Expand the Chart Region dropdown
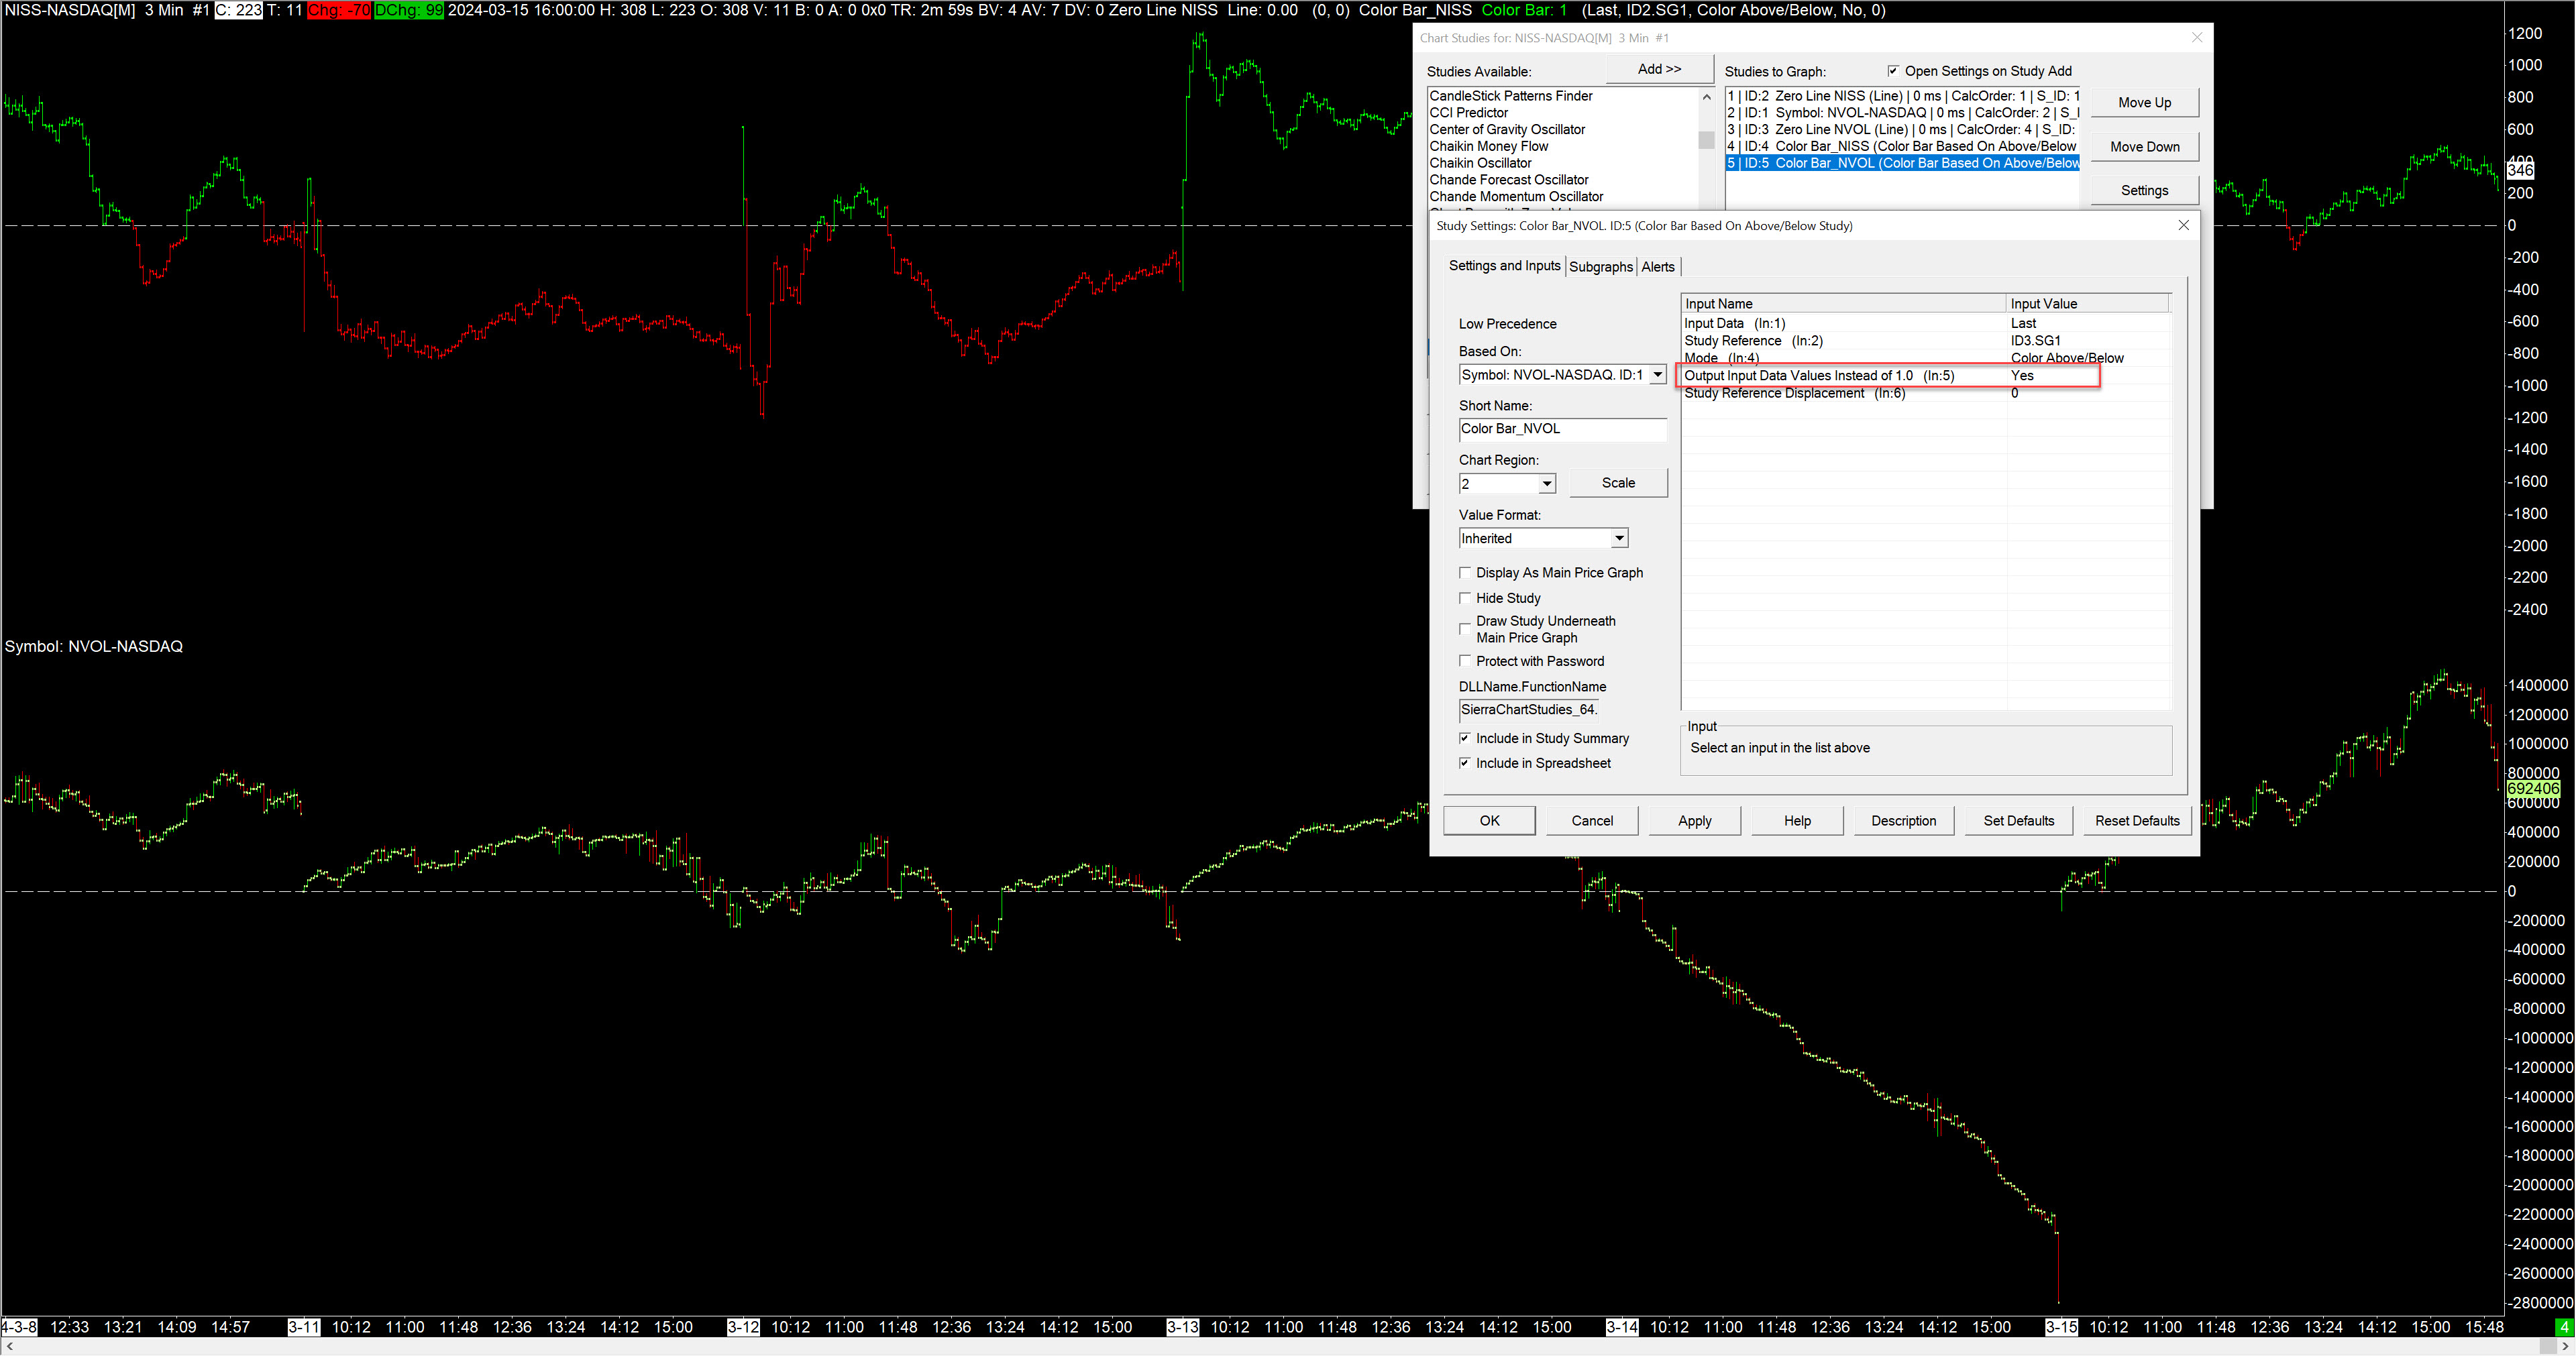The image size is (2576, 1356). 1546,484
